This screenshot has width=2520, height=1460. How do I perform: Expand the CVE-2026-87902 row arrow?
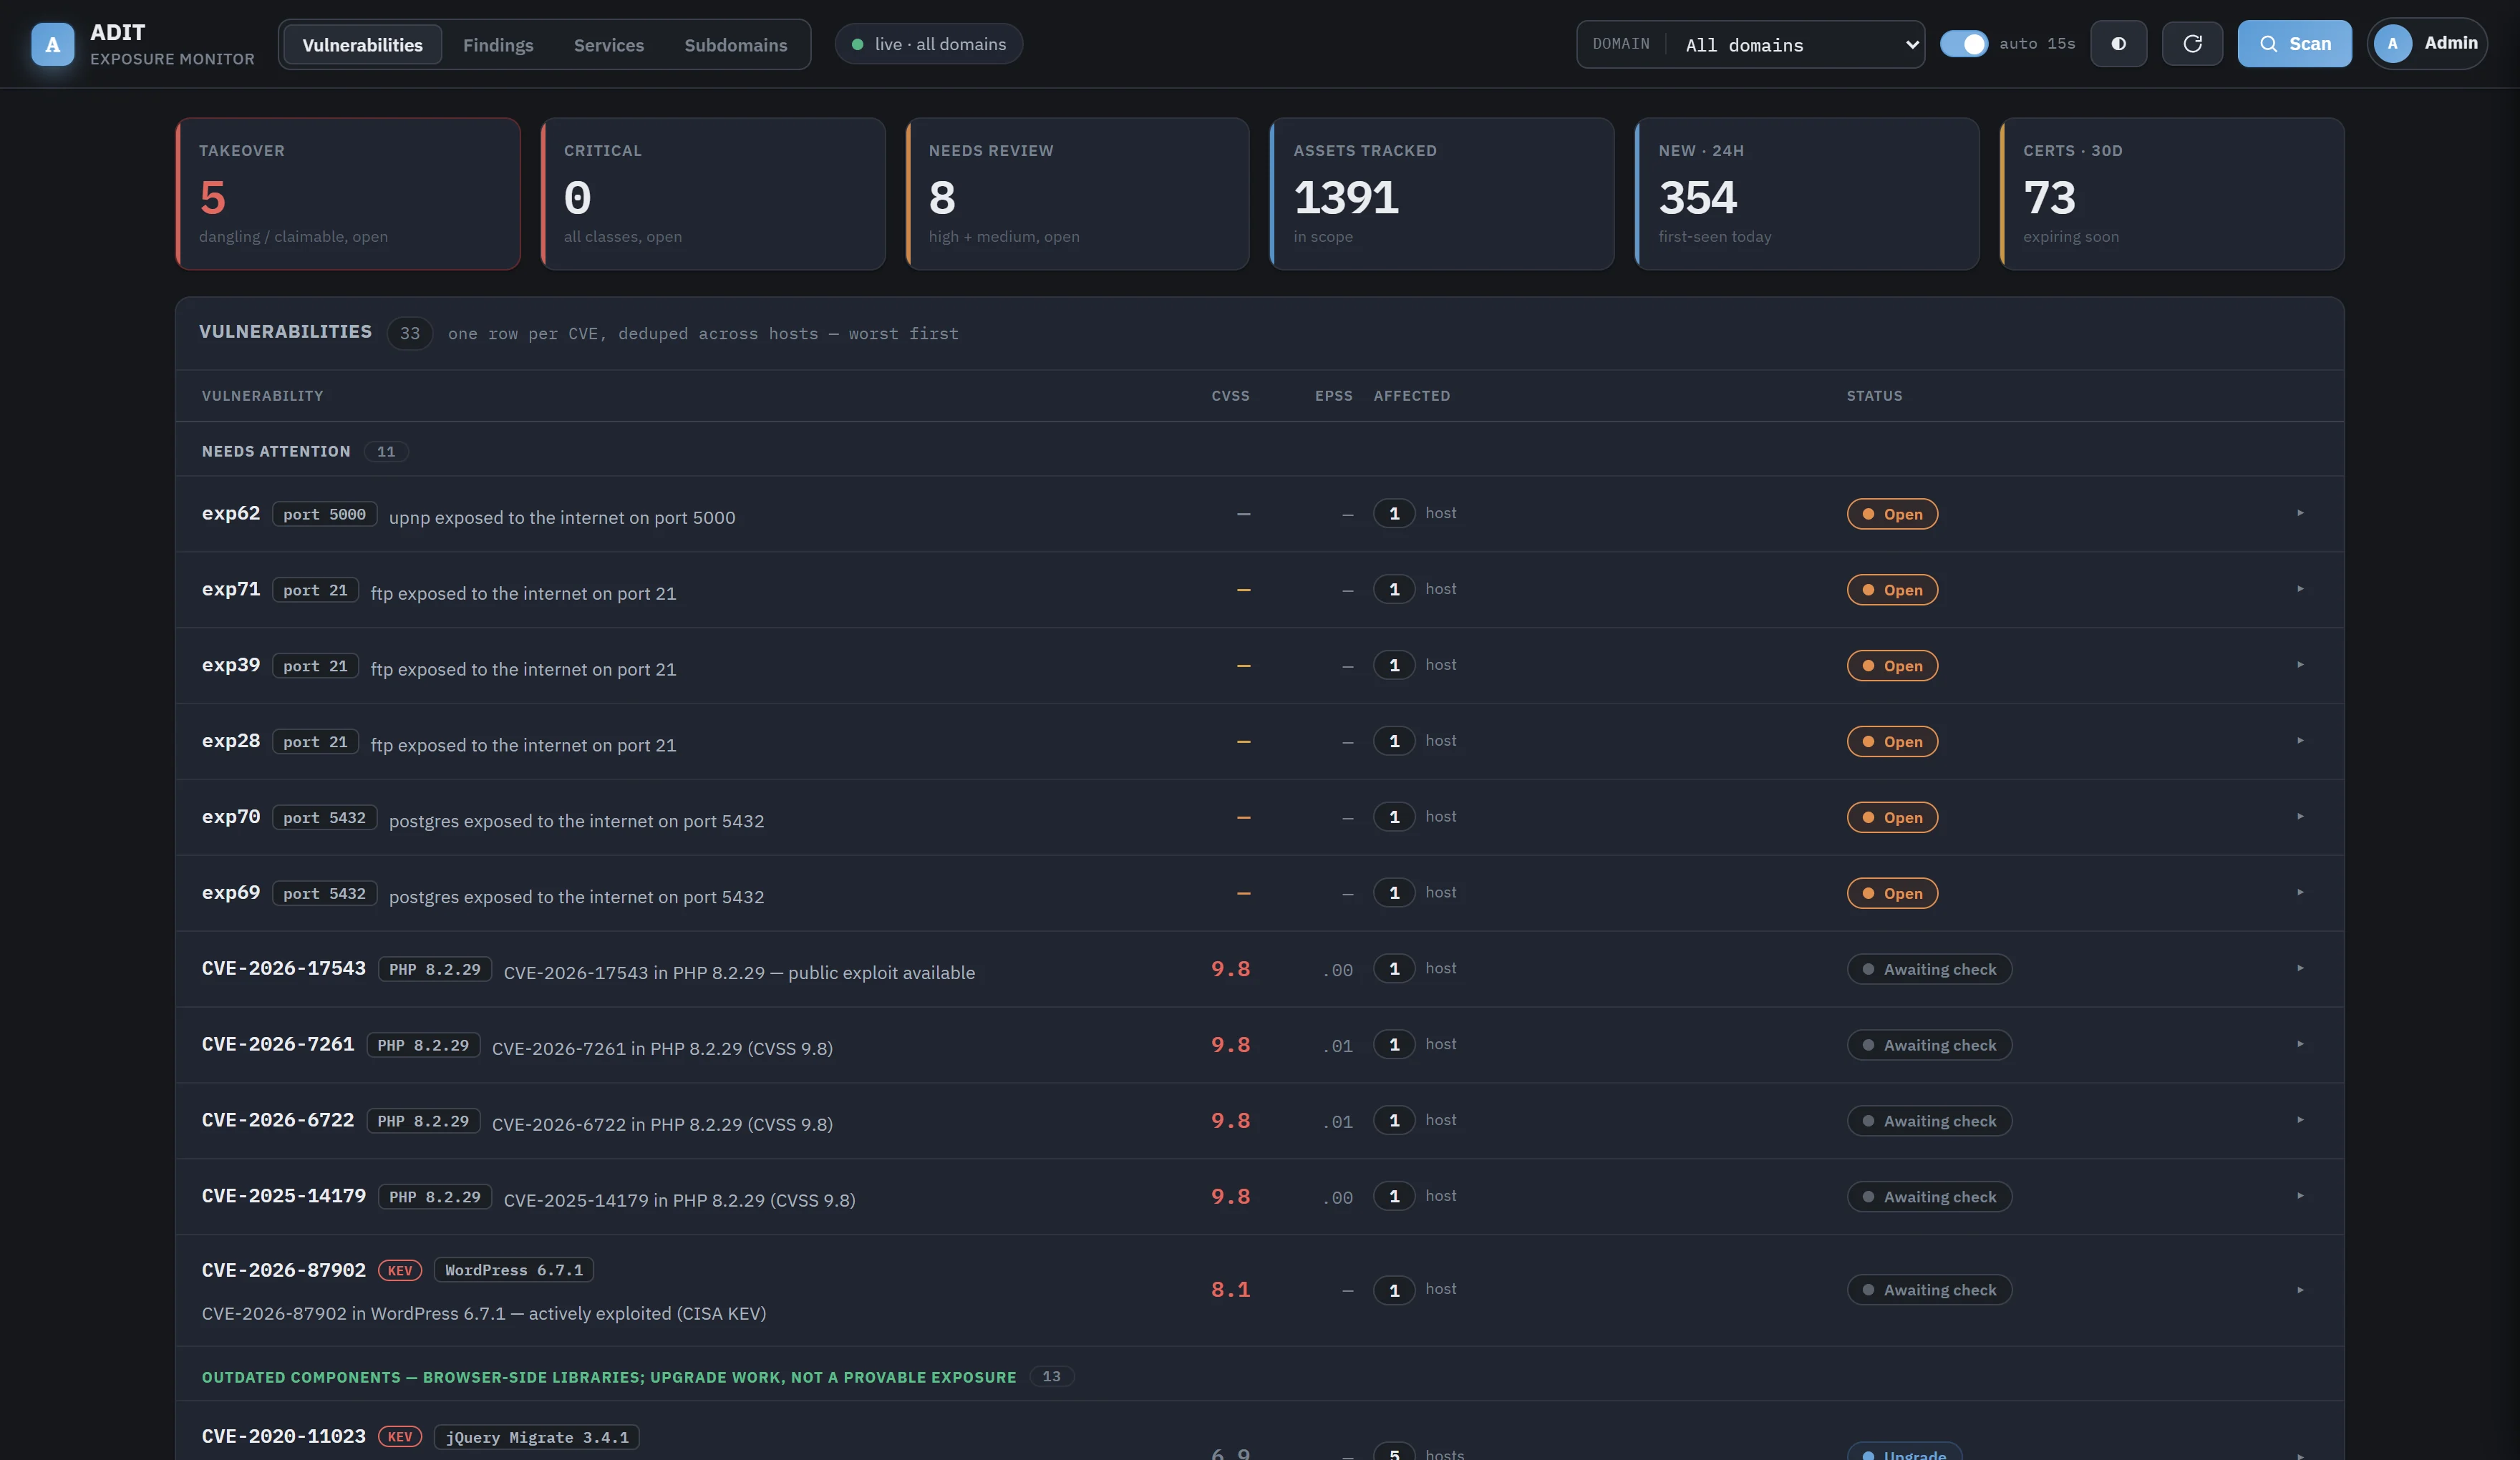tap(2300, 1290)
